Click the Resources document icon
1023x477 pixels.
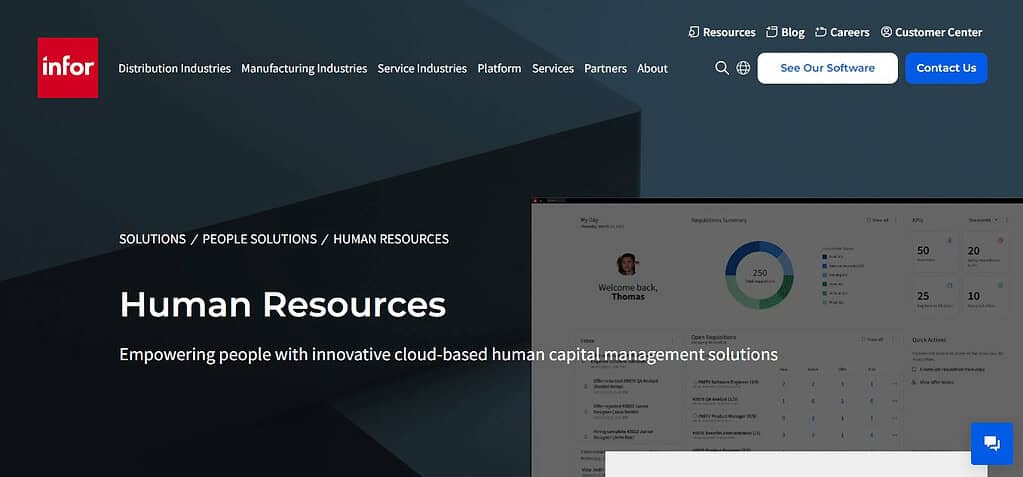(694, 32)
